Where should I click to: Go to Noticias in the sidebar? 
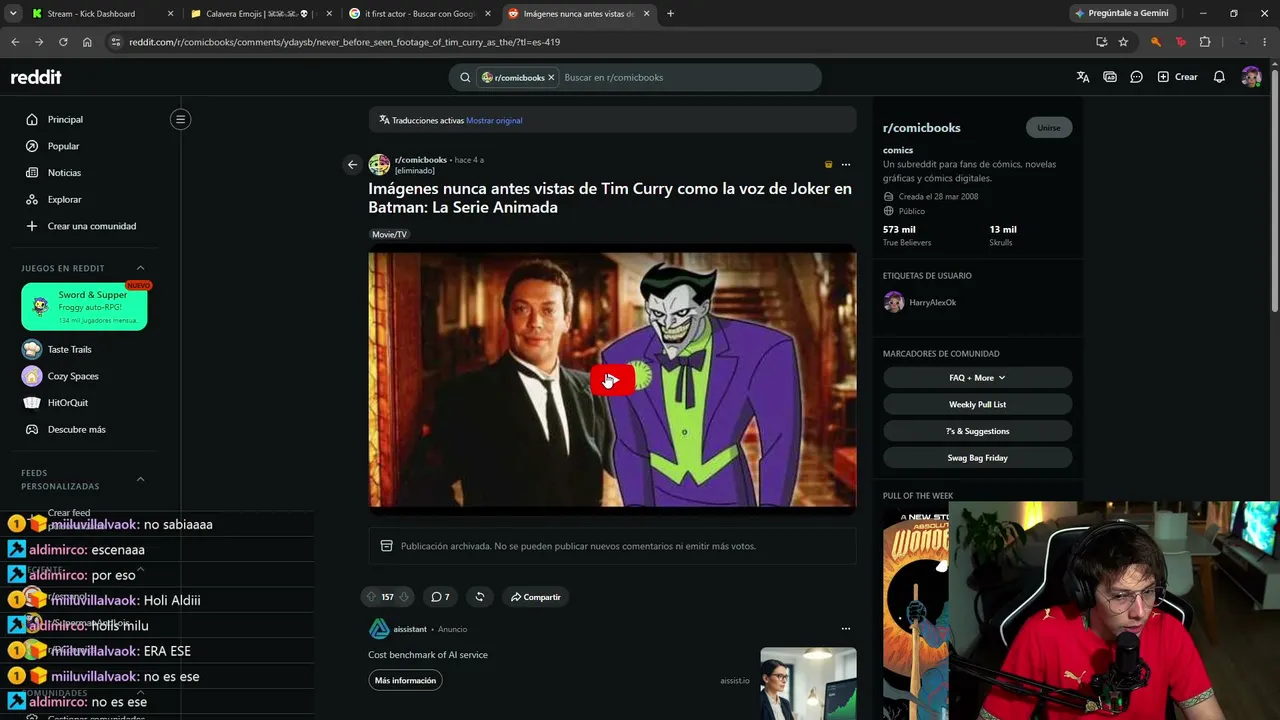[64, 173]
